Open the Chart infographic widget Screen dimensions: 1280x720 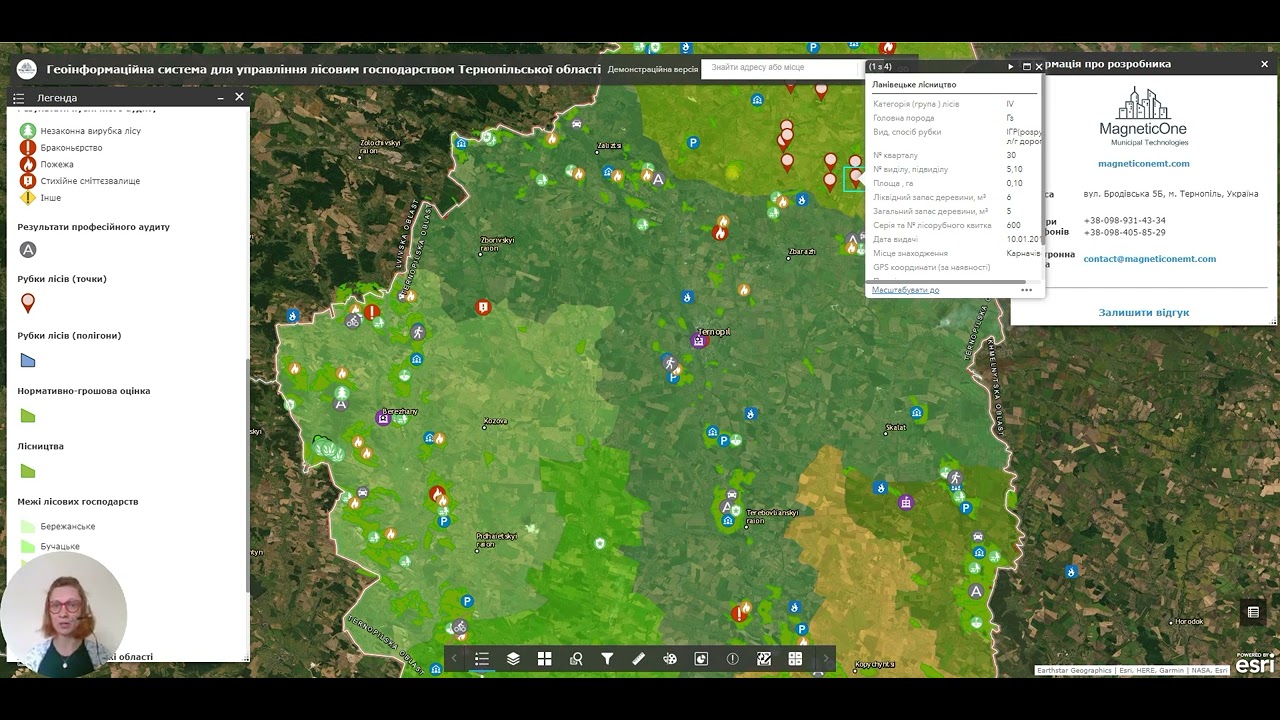(x=701, y=659)
